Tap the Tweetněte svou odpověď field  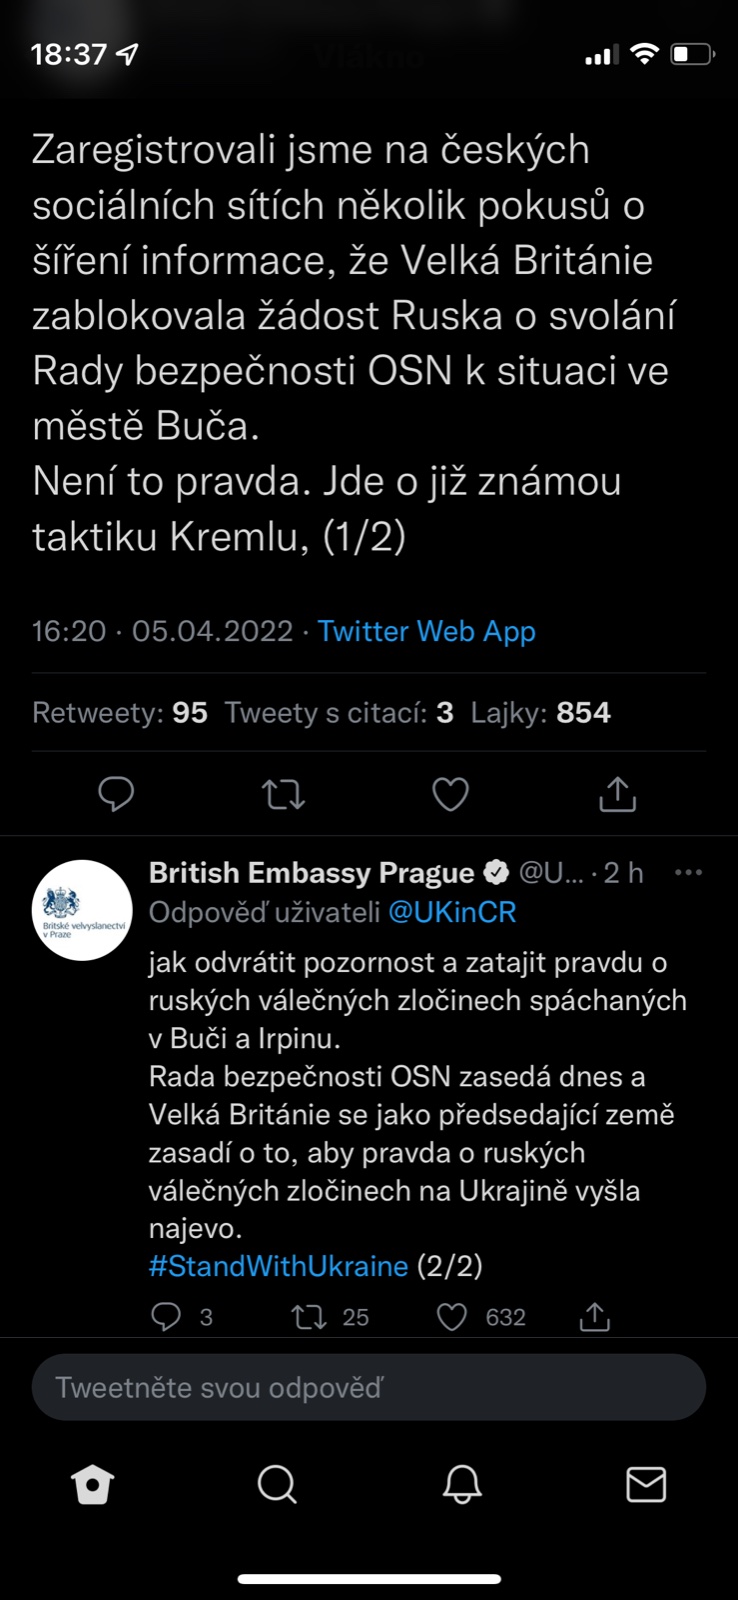pos(369,1387)
